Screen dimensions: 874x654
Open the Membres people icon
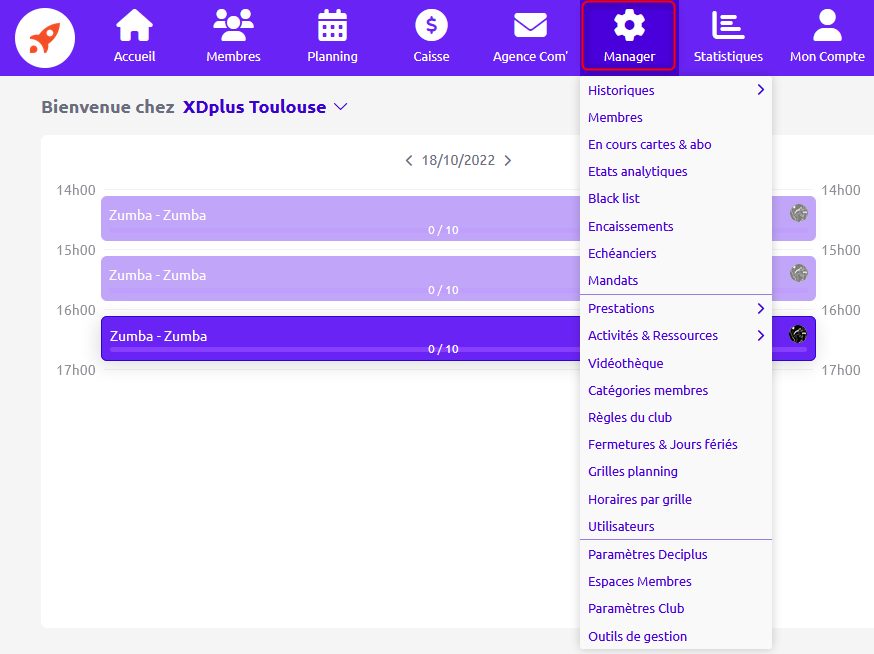pyautogui.click(x=233, y=26)
